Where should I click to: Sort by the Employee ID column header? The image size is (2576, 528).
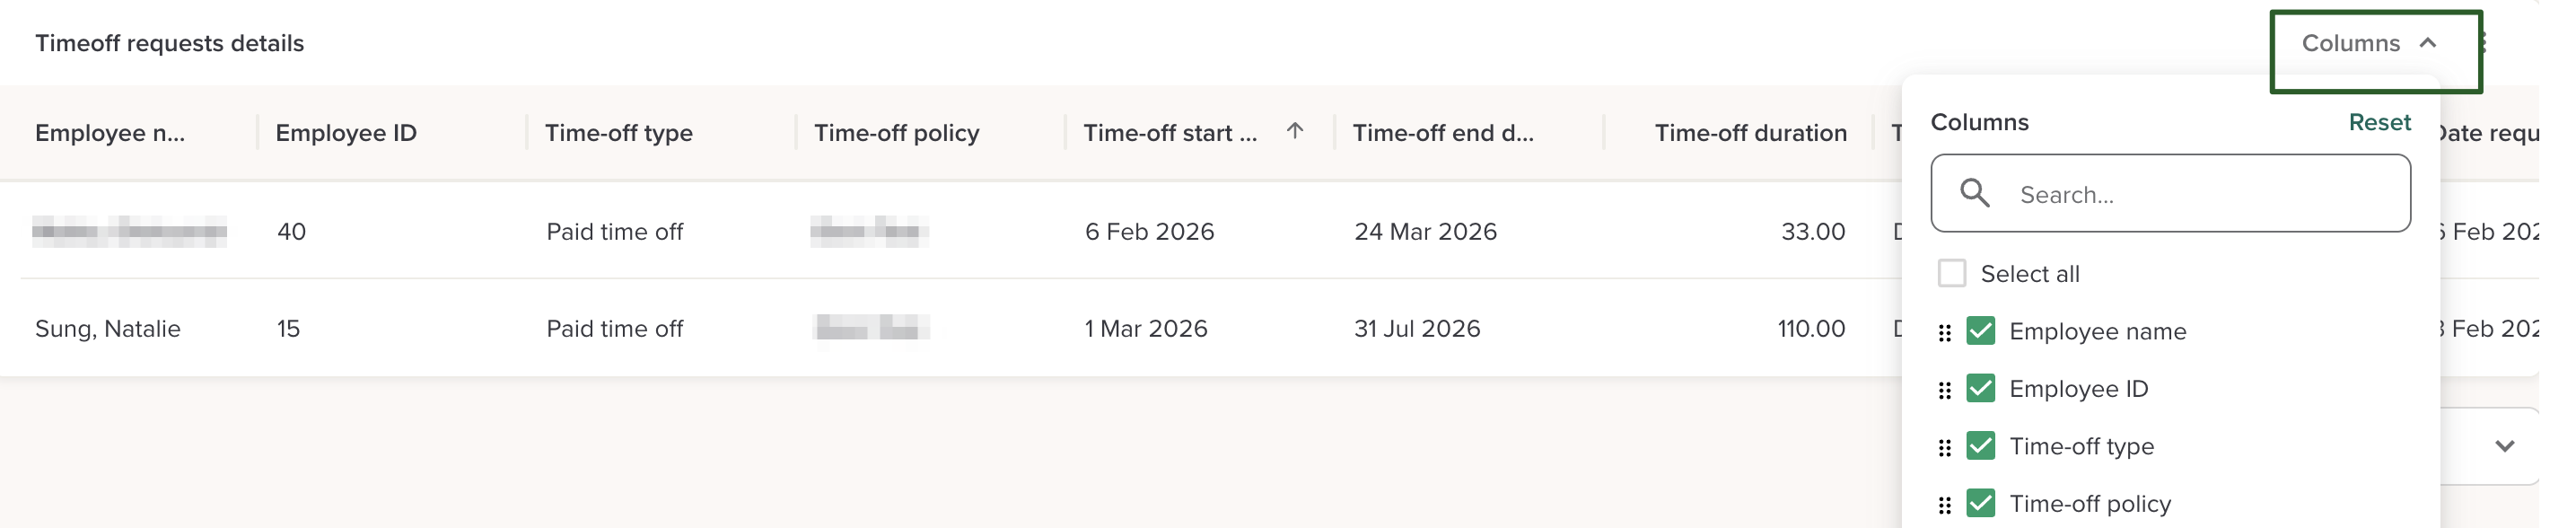(346, 133)
